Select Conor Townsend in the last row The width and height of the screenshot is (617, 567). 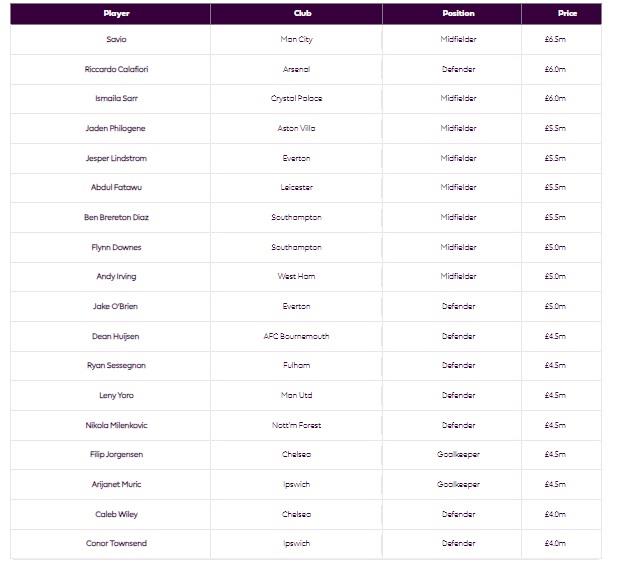point(116,543)
